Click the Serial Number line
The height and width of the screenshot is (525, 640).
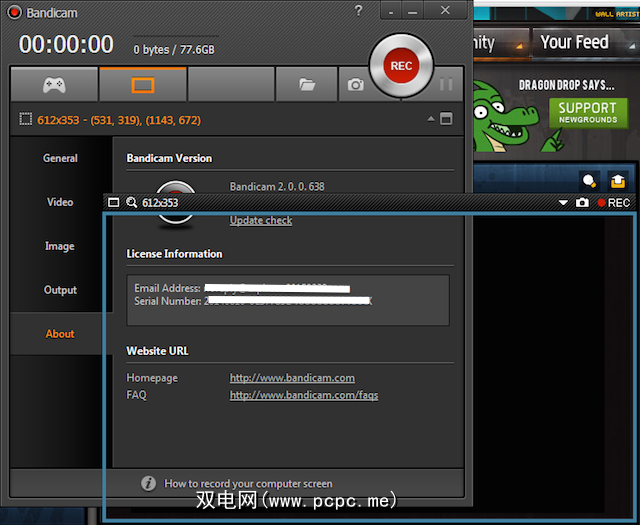tap(253, 301)
